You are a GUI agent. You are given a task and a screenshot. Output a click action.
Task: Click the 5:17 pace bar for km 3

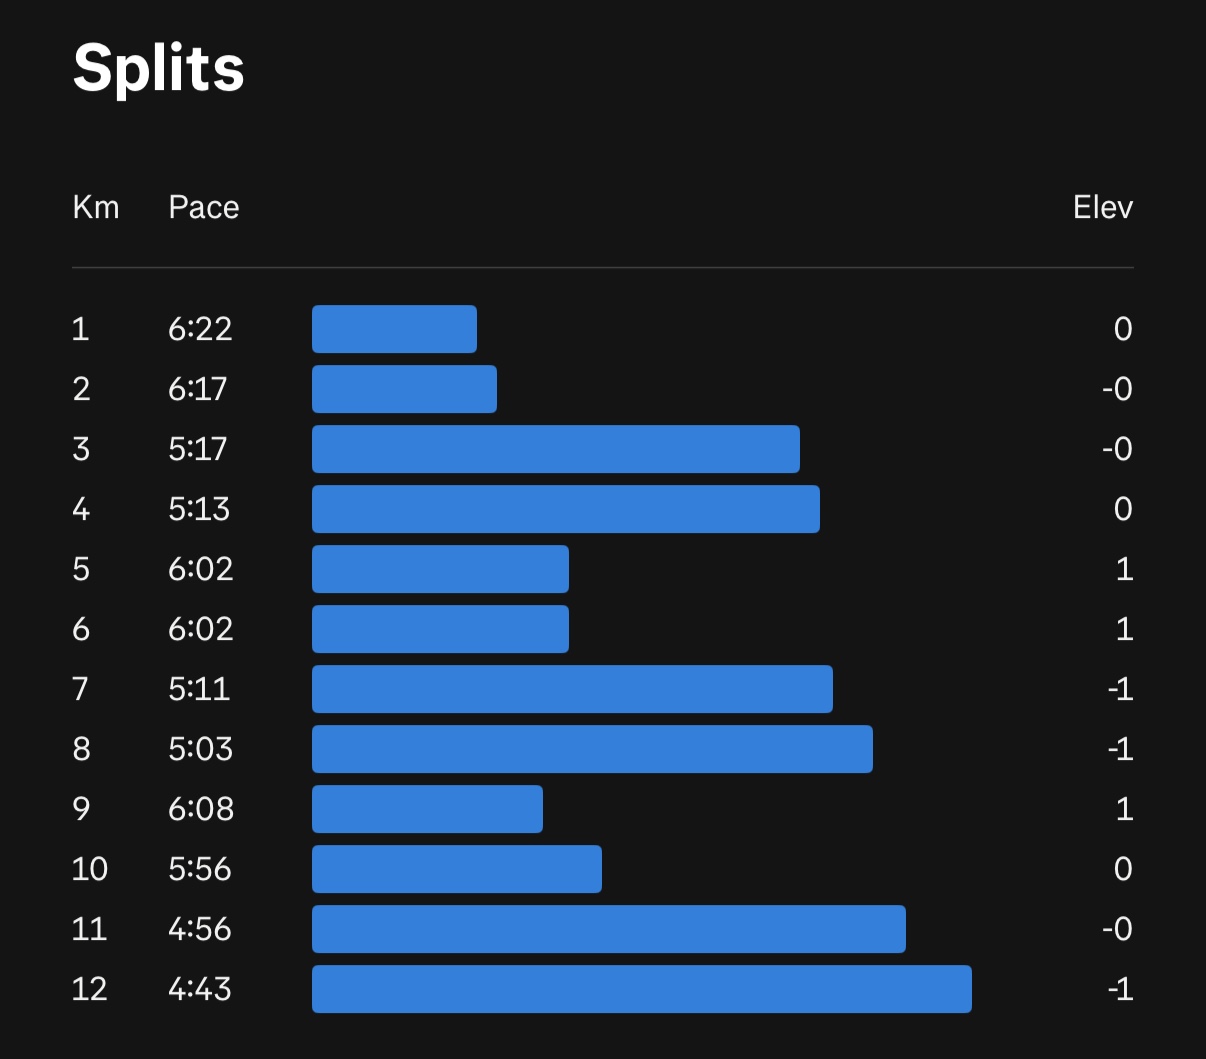(555, 449)
